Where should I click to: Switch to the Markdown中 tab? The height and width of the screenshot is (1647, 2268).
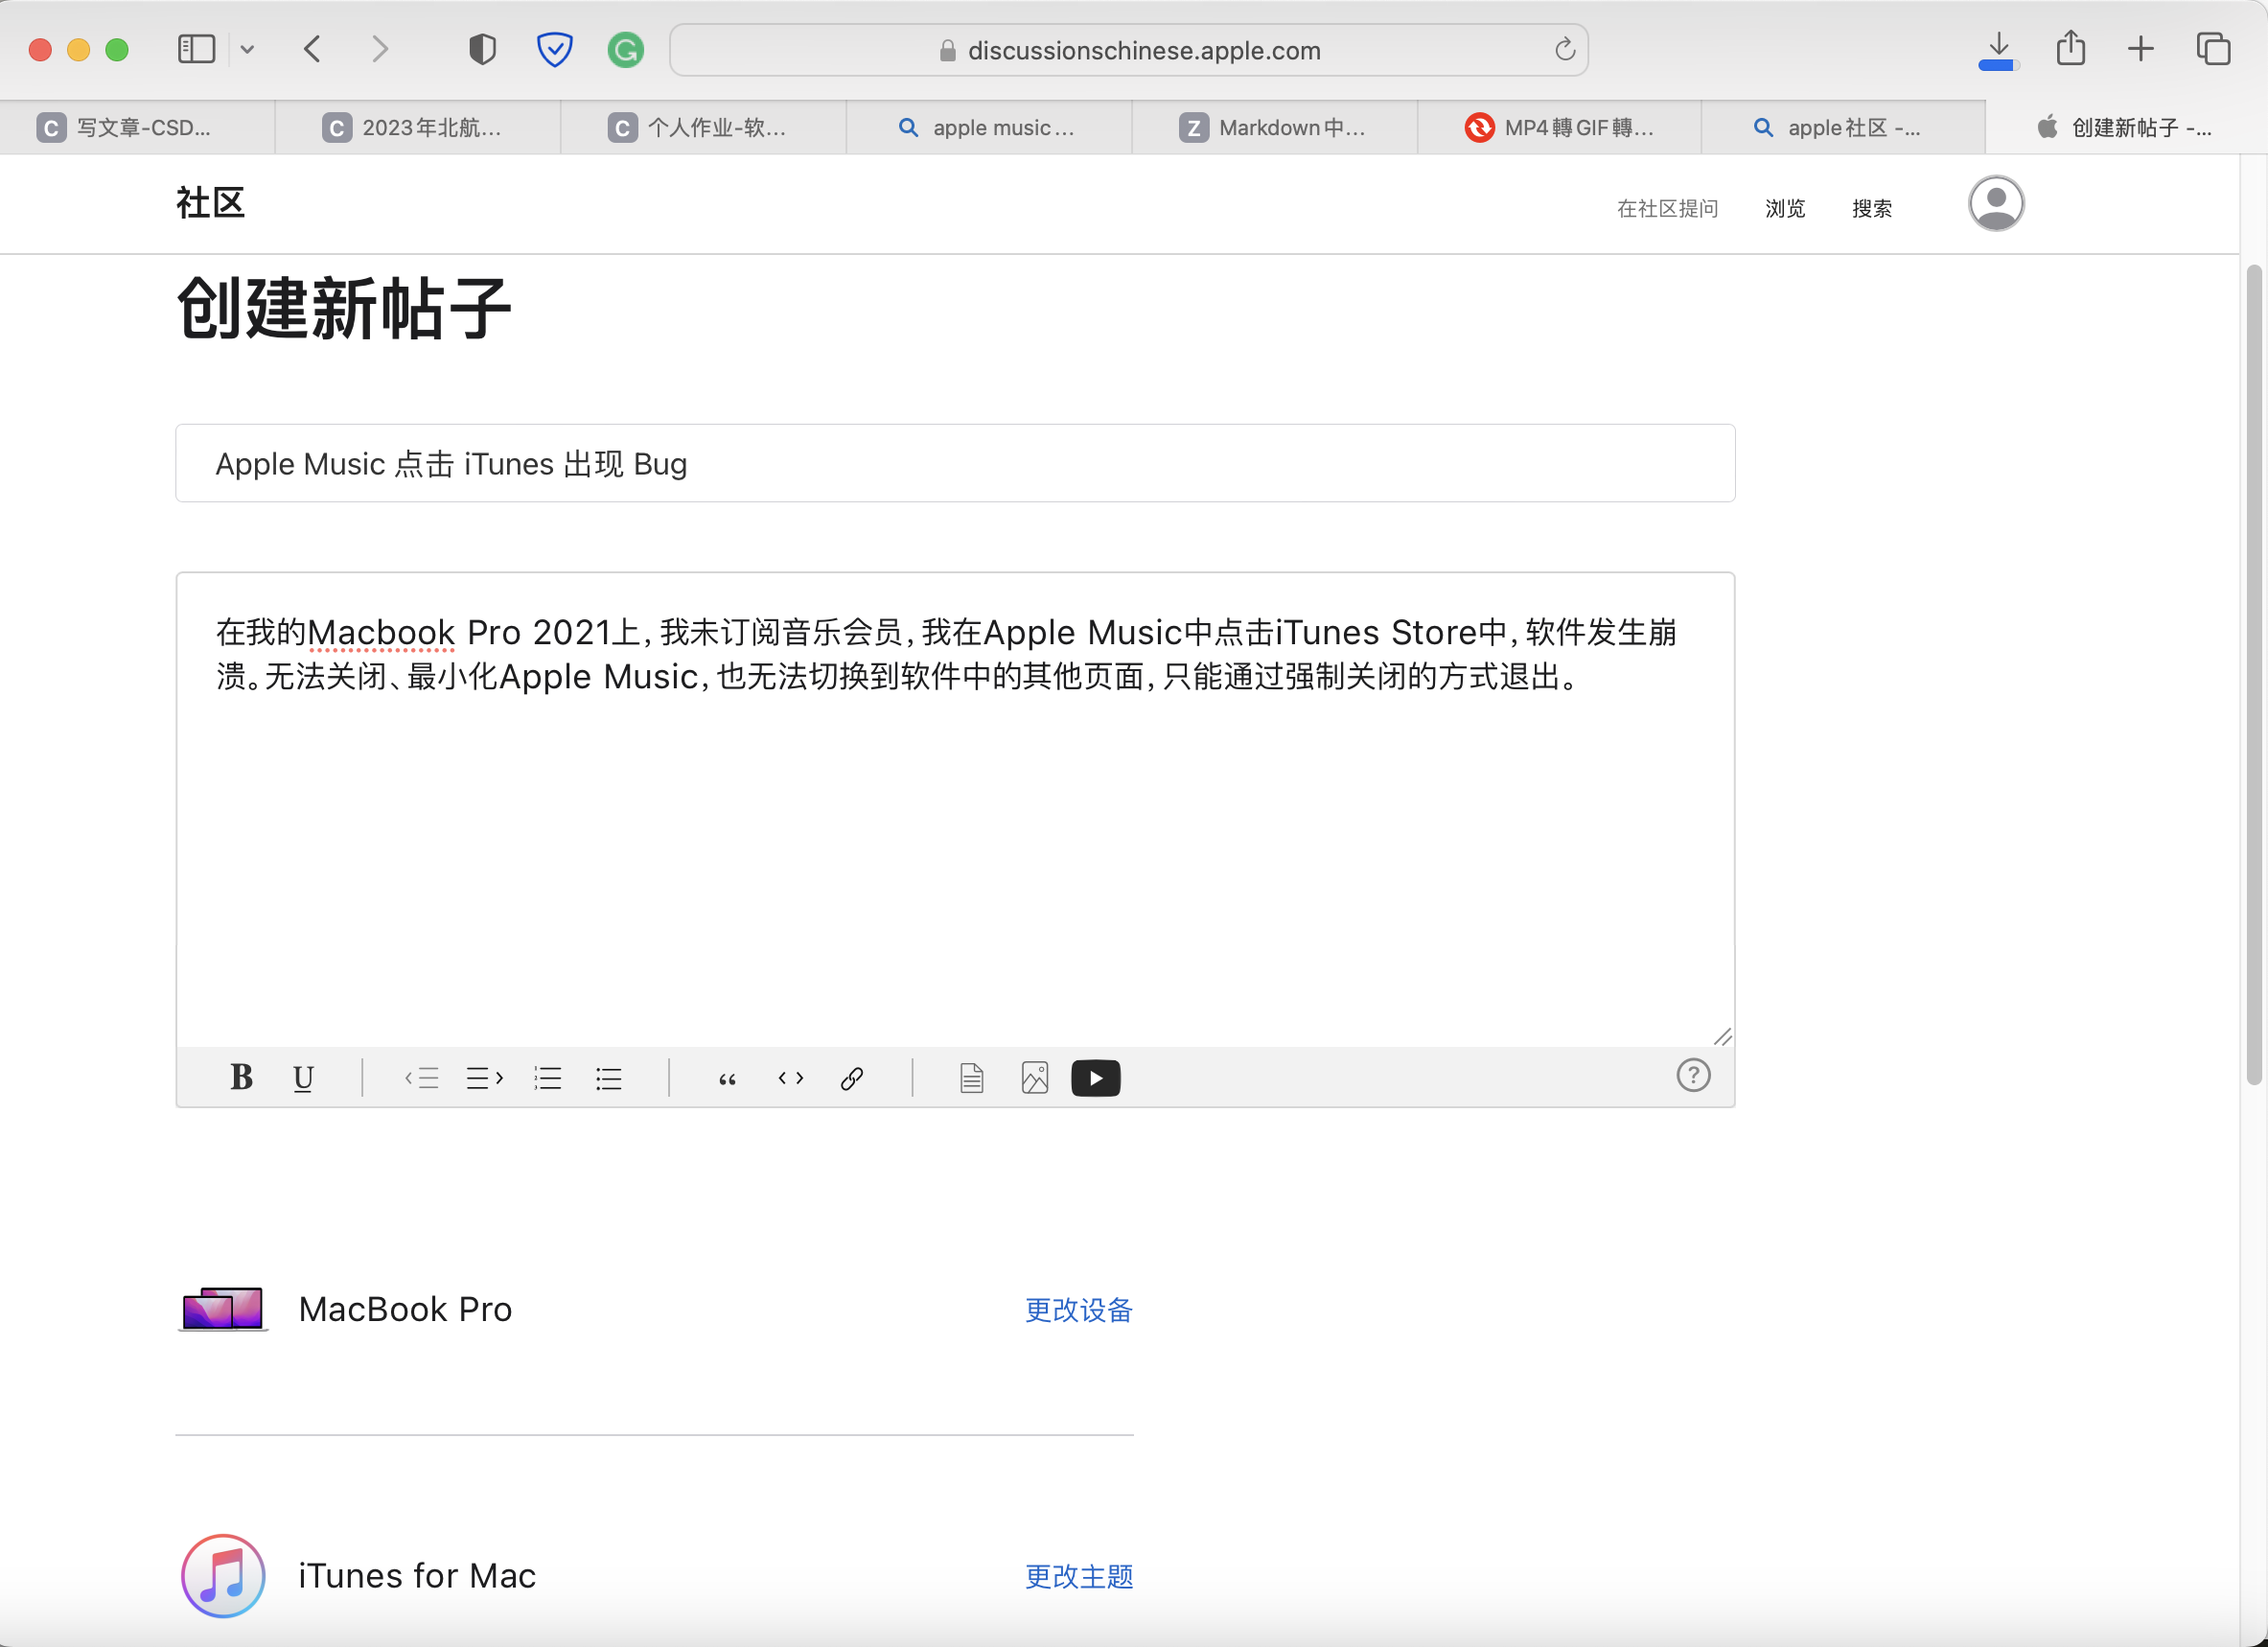[x=1274, y=127]
